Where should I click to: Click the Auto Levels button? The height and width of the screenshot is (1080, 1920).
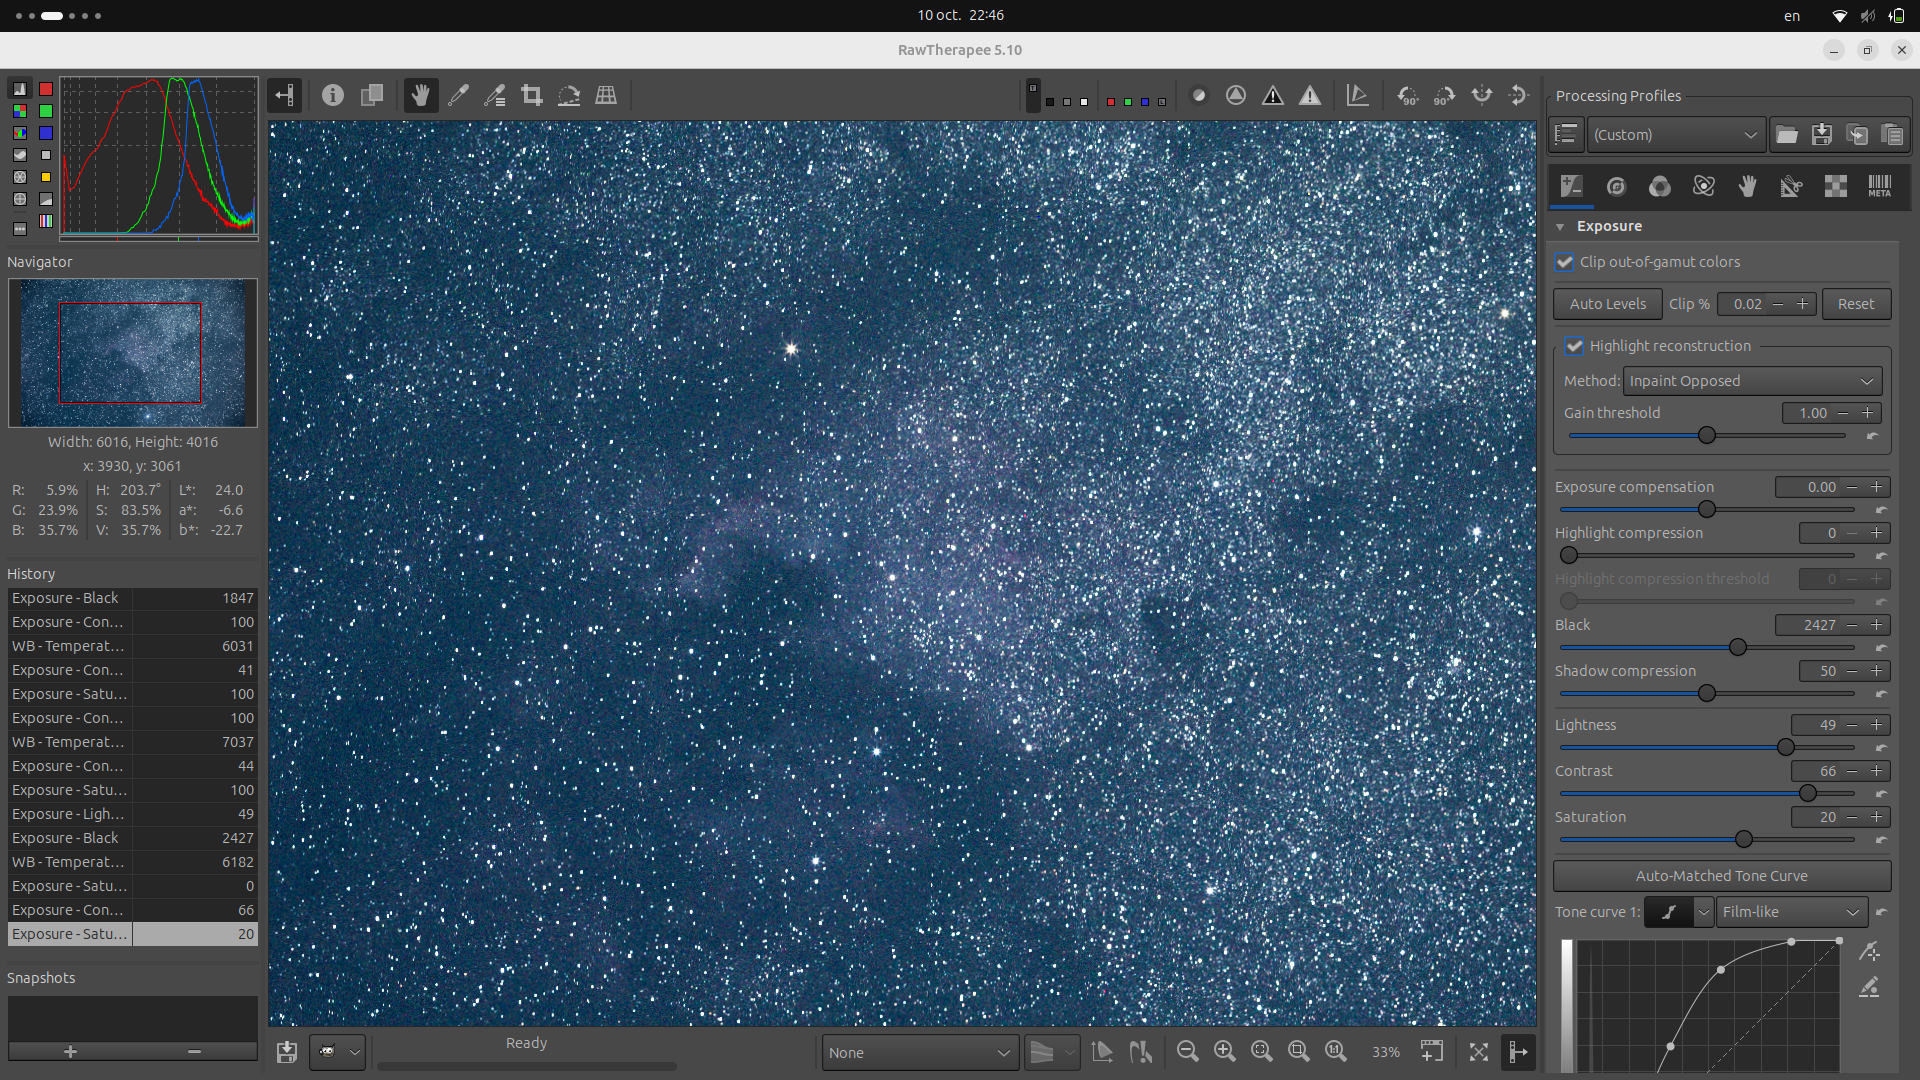[1607, 304]
